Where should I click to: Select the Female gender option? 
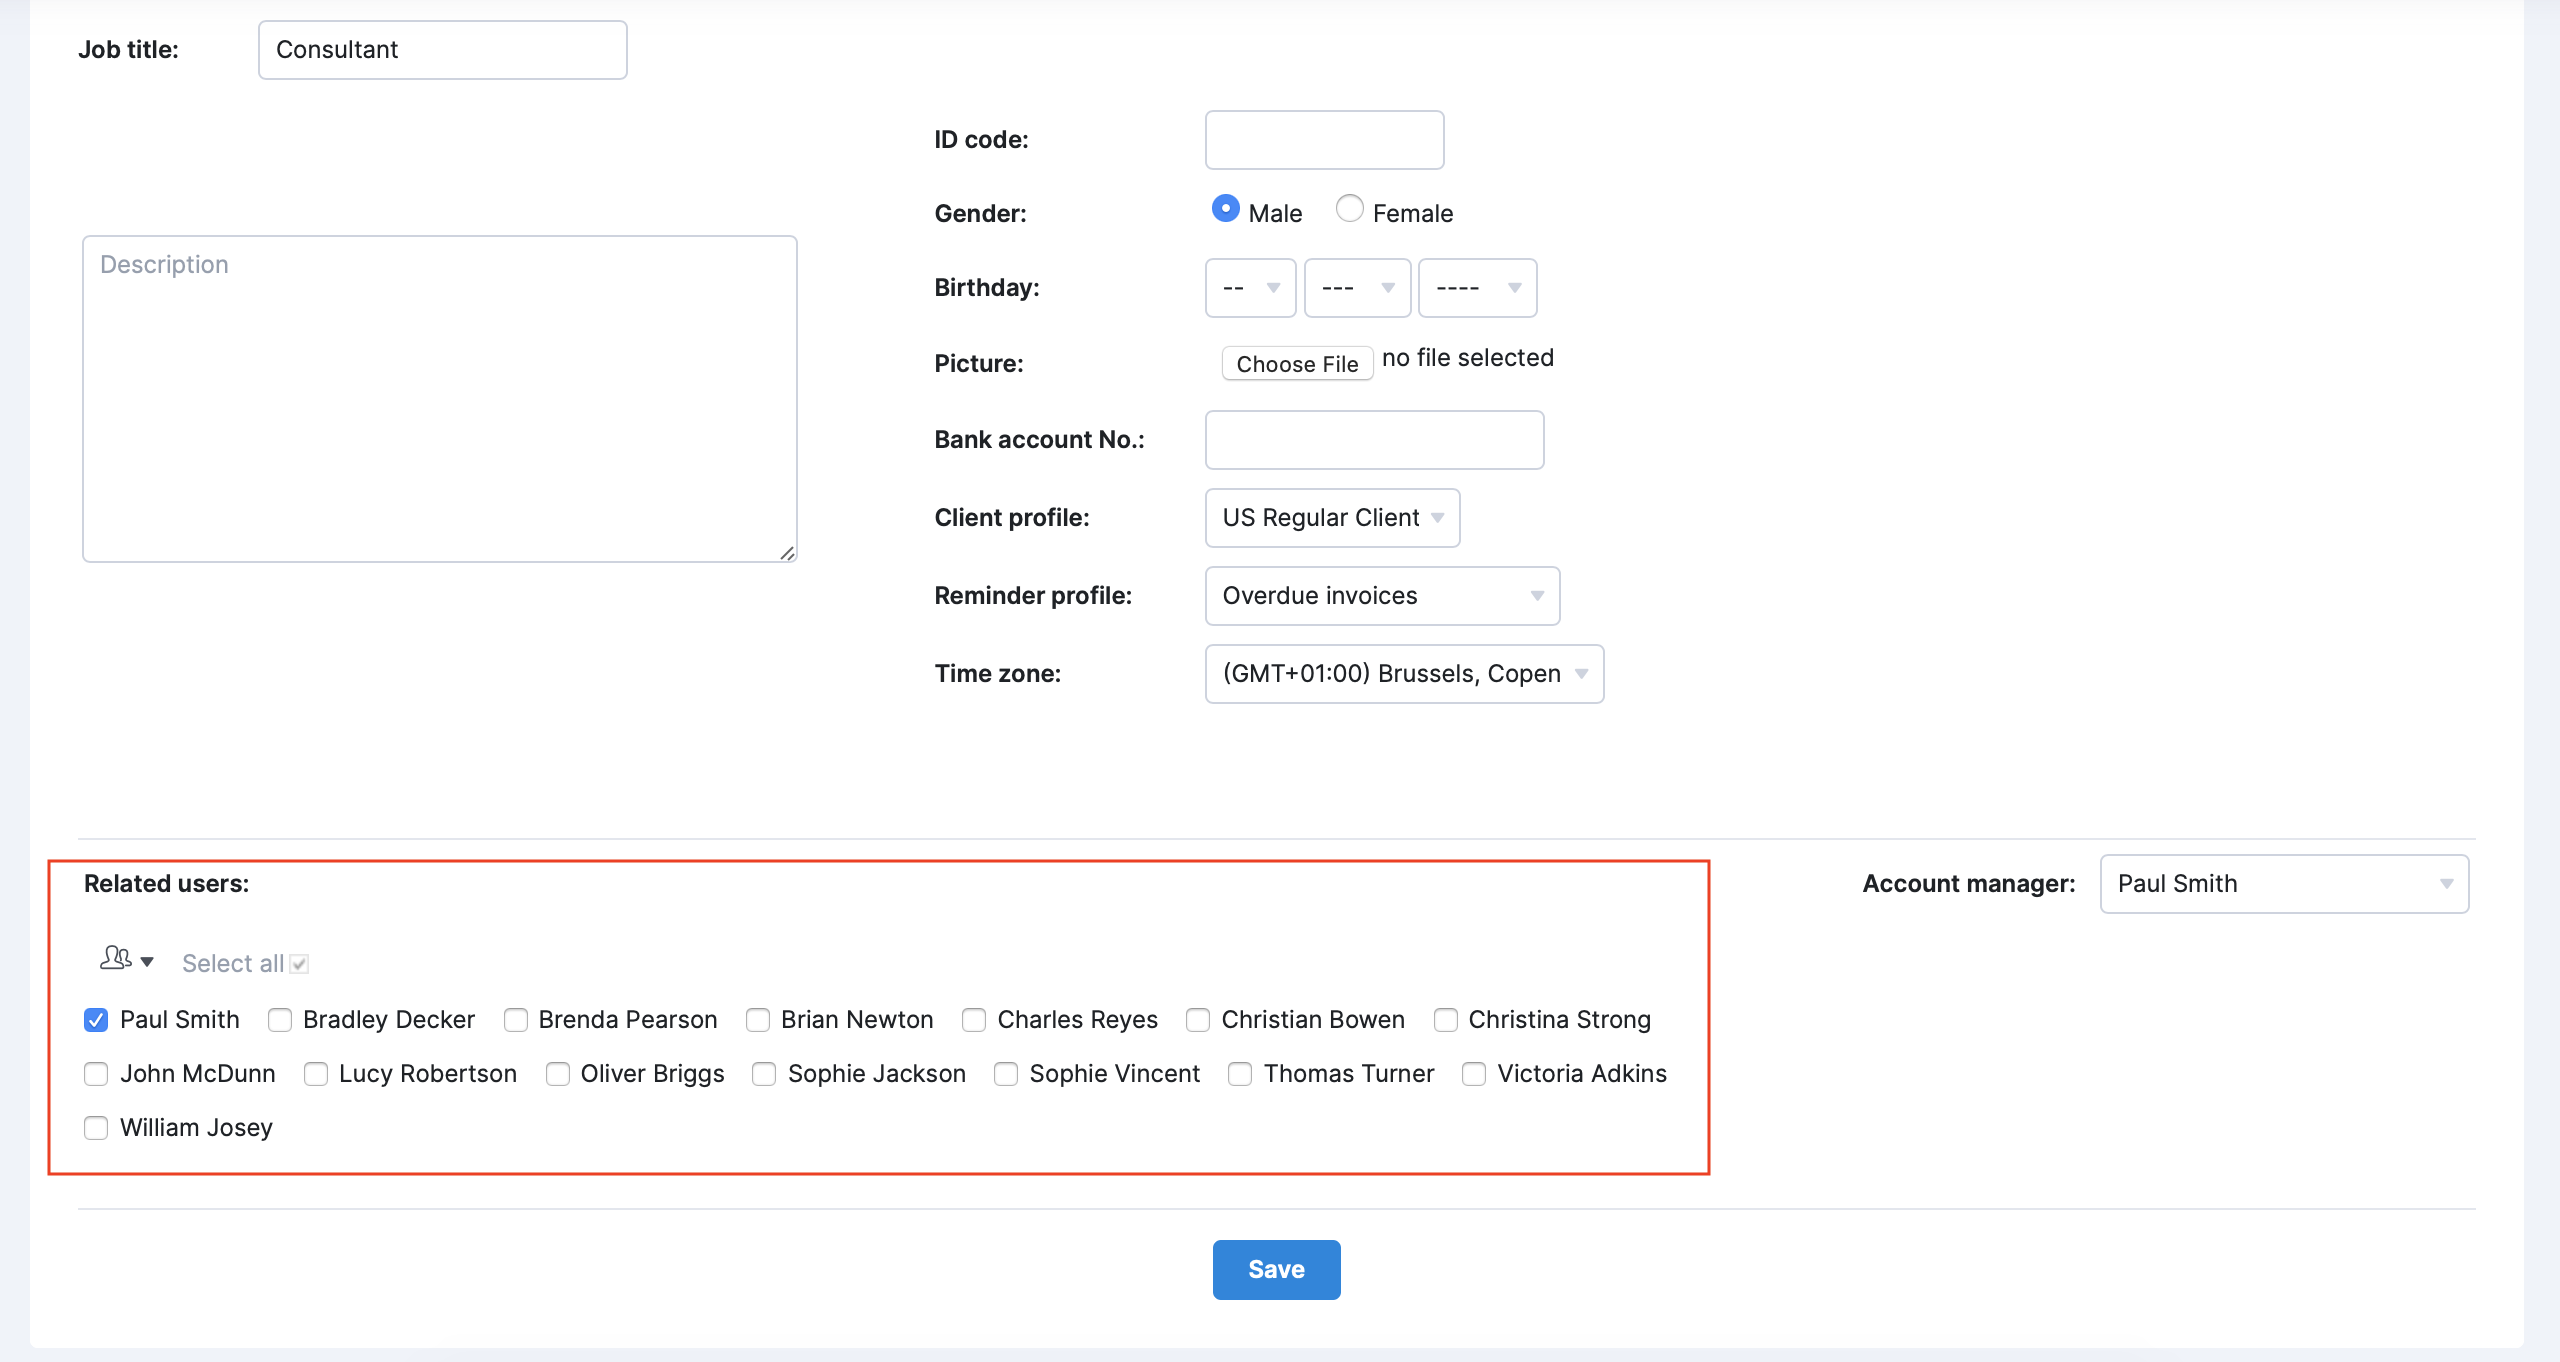1349,209
